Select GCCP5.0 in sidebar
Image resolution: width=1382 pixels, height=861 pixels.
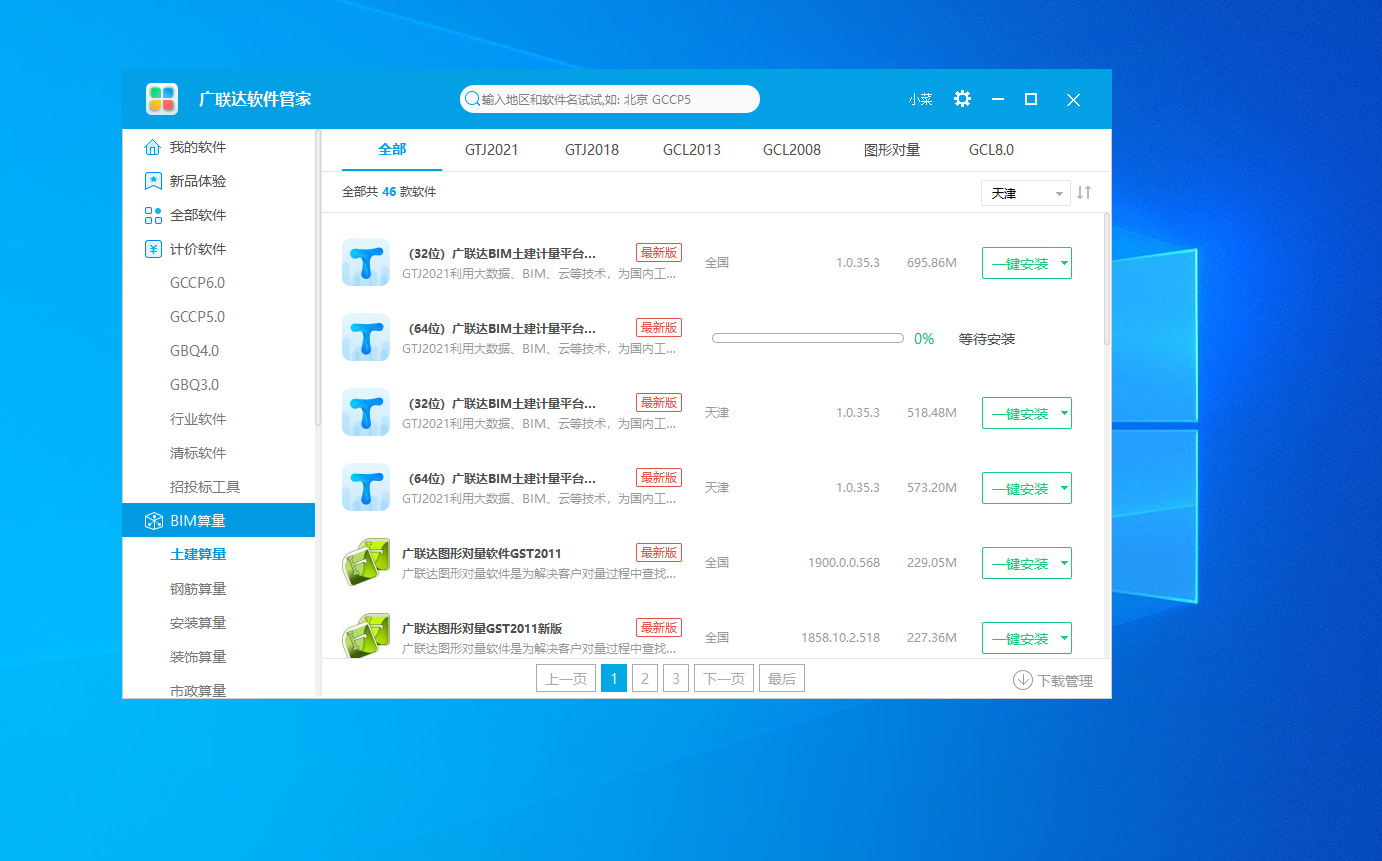pos(197,317)
